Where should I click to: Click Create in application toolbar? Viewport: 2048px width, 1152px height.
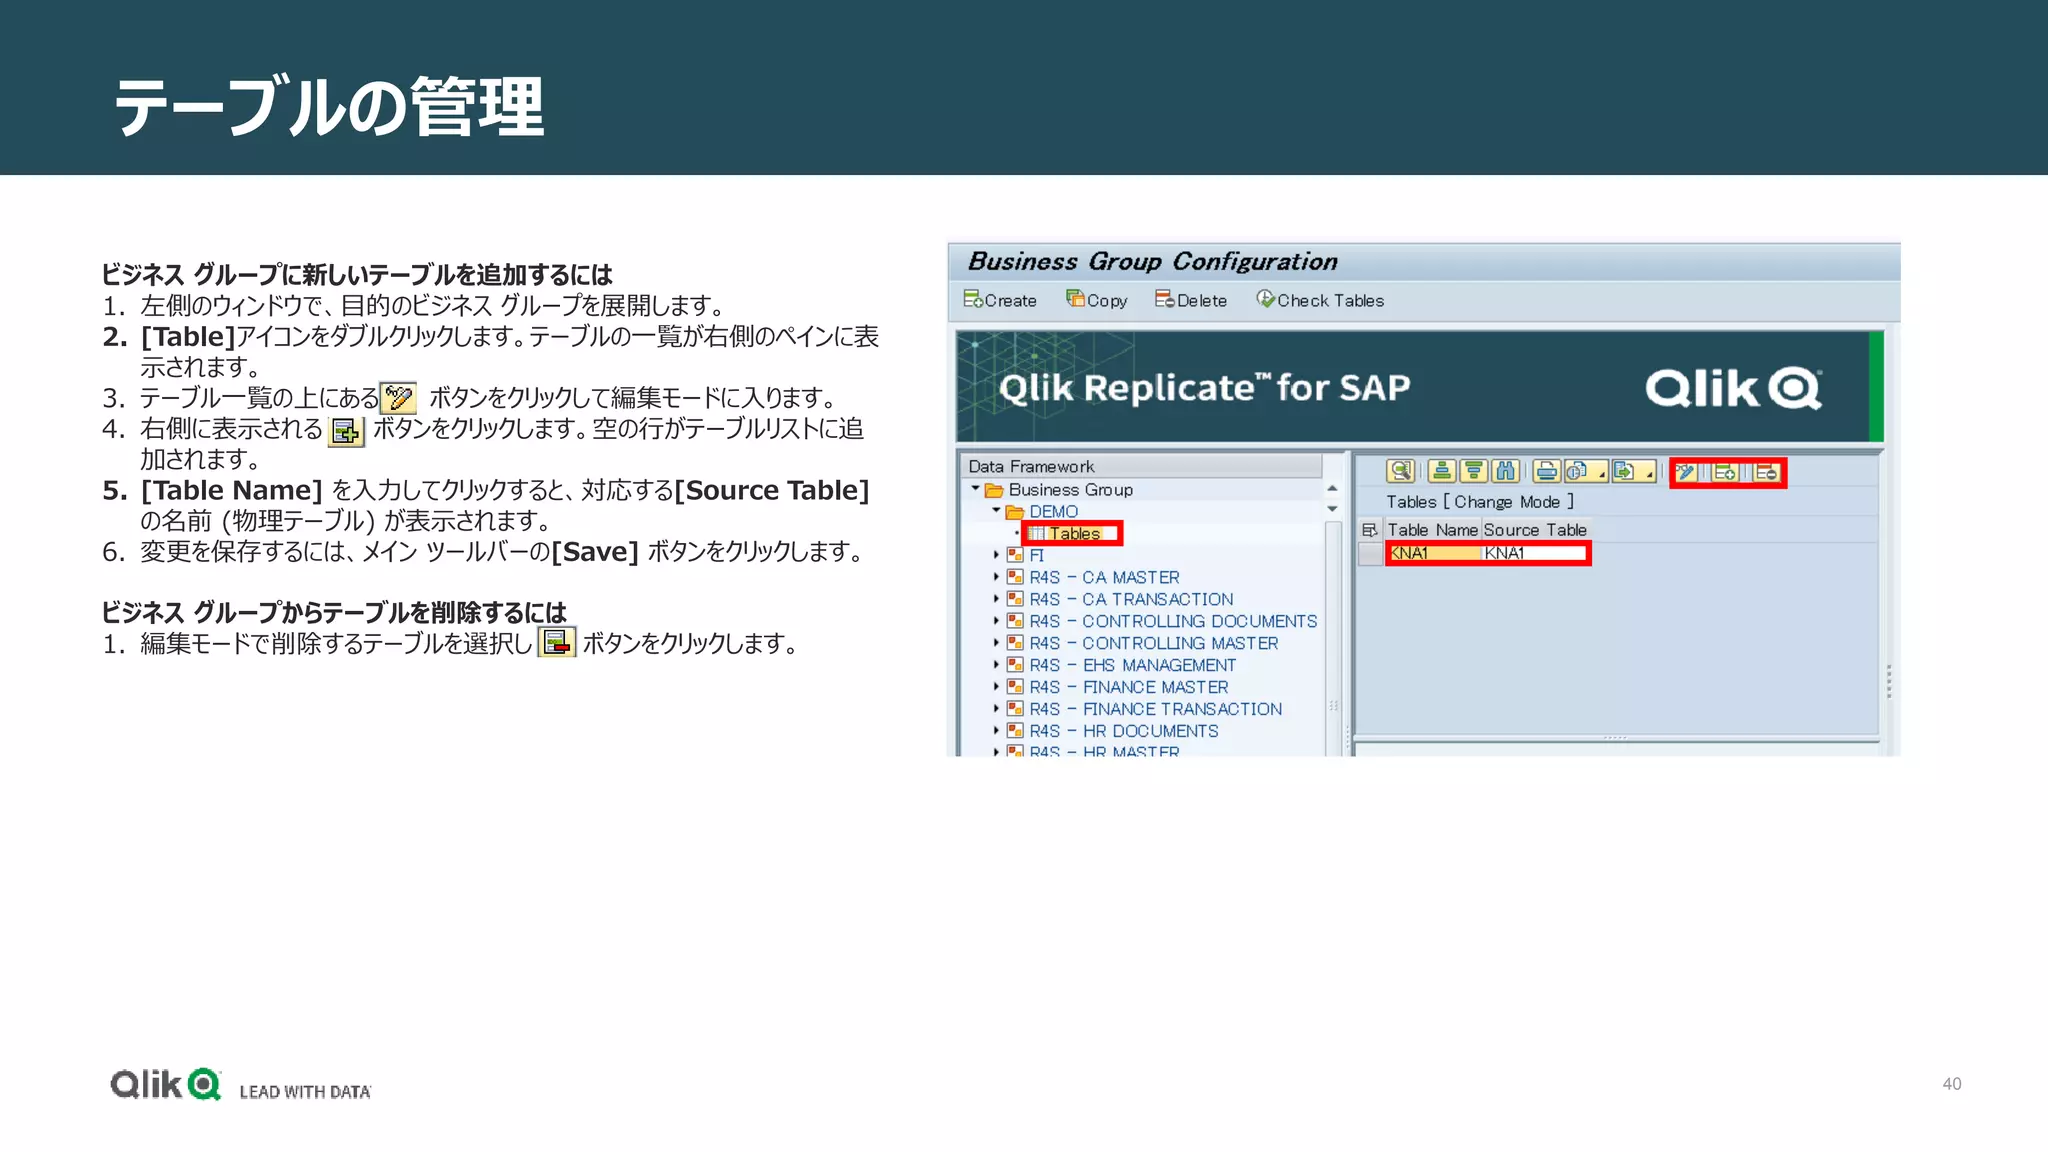point(1000,300)
